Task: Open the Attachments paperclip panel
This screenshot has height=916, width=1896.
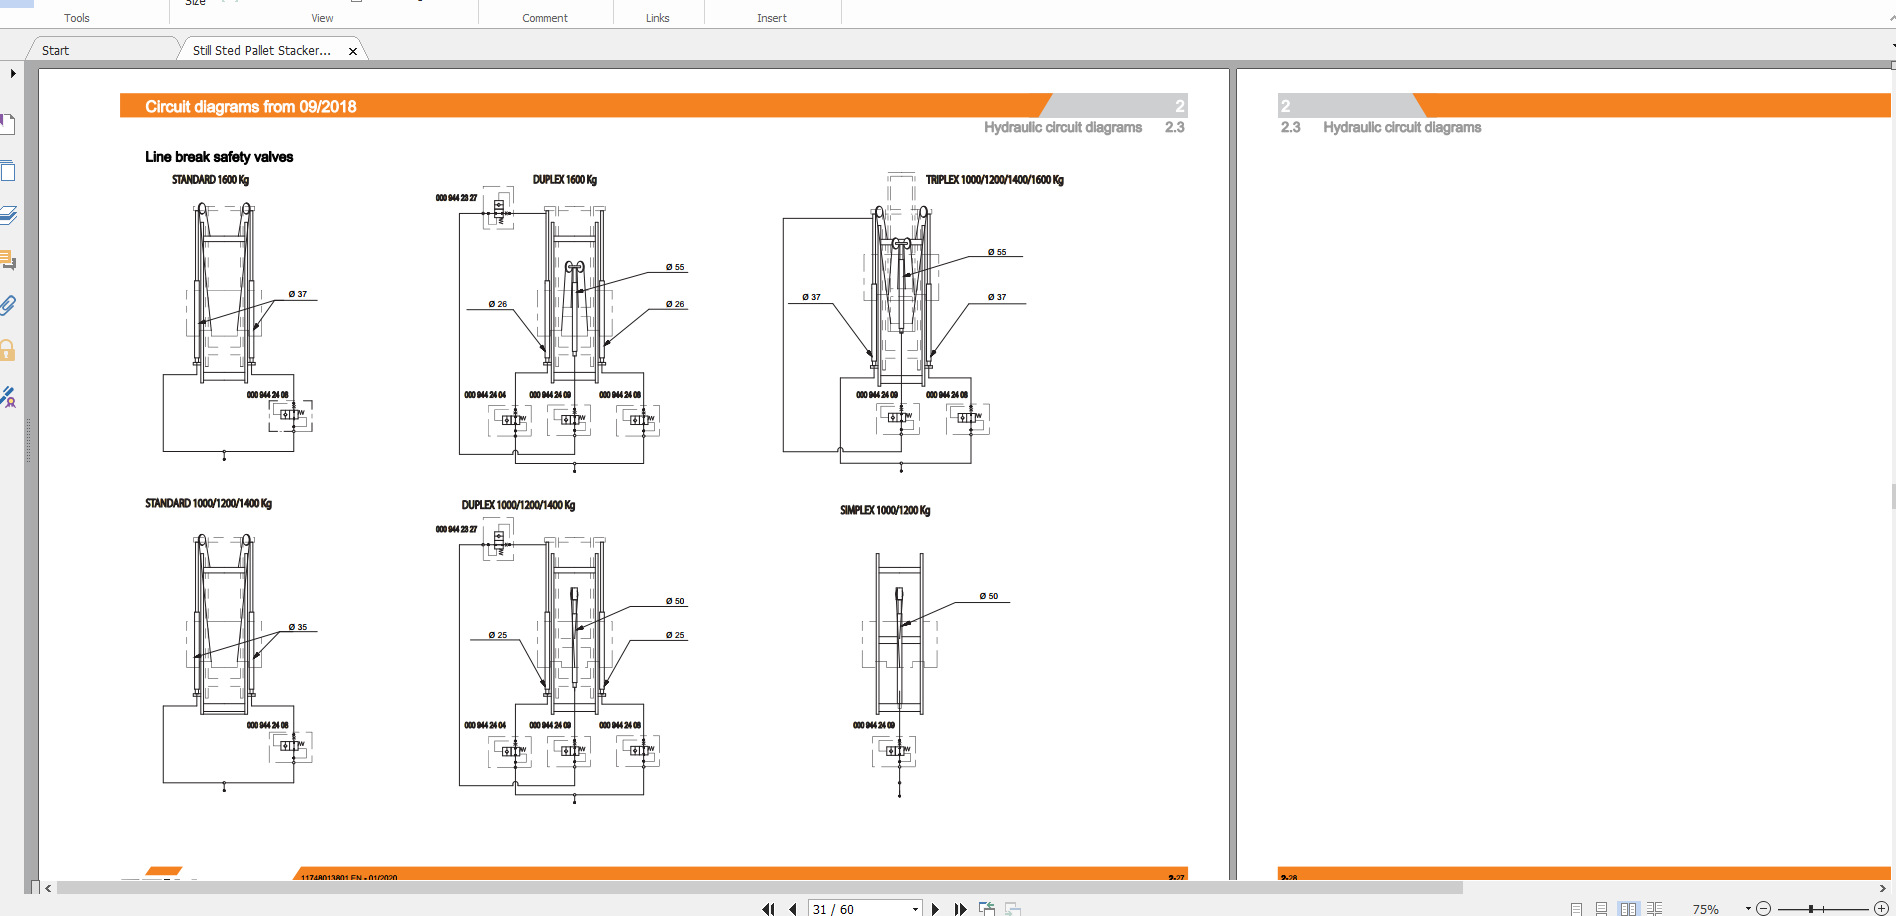Action: tap(8, 305)
